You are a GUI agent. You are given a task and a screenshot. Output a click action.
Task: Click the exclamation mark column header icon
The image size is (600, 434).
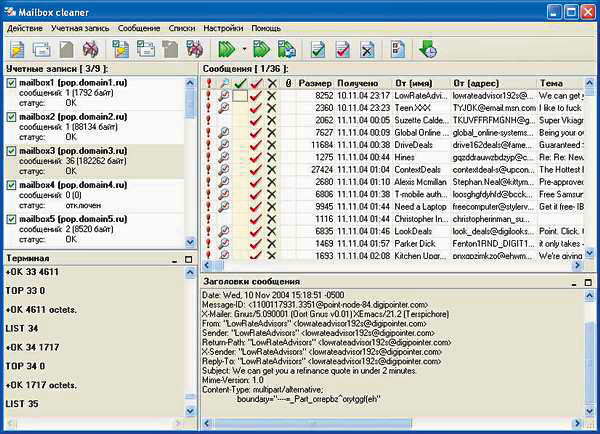[209, 83]
